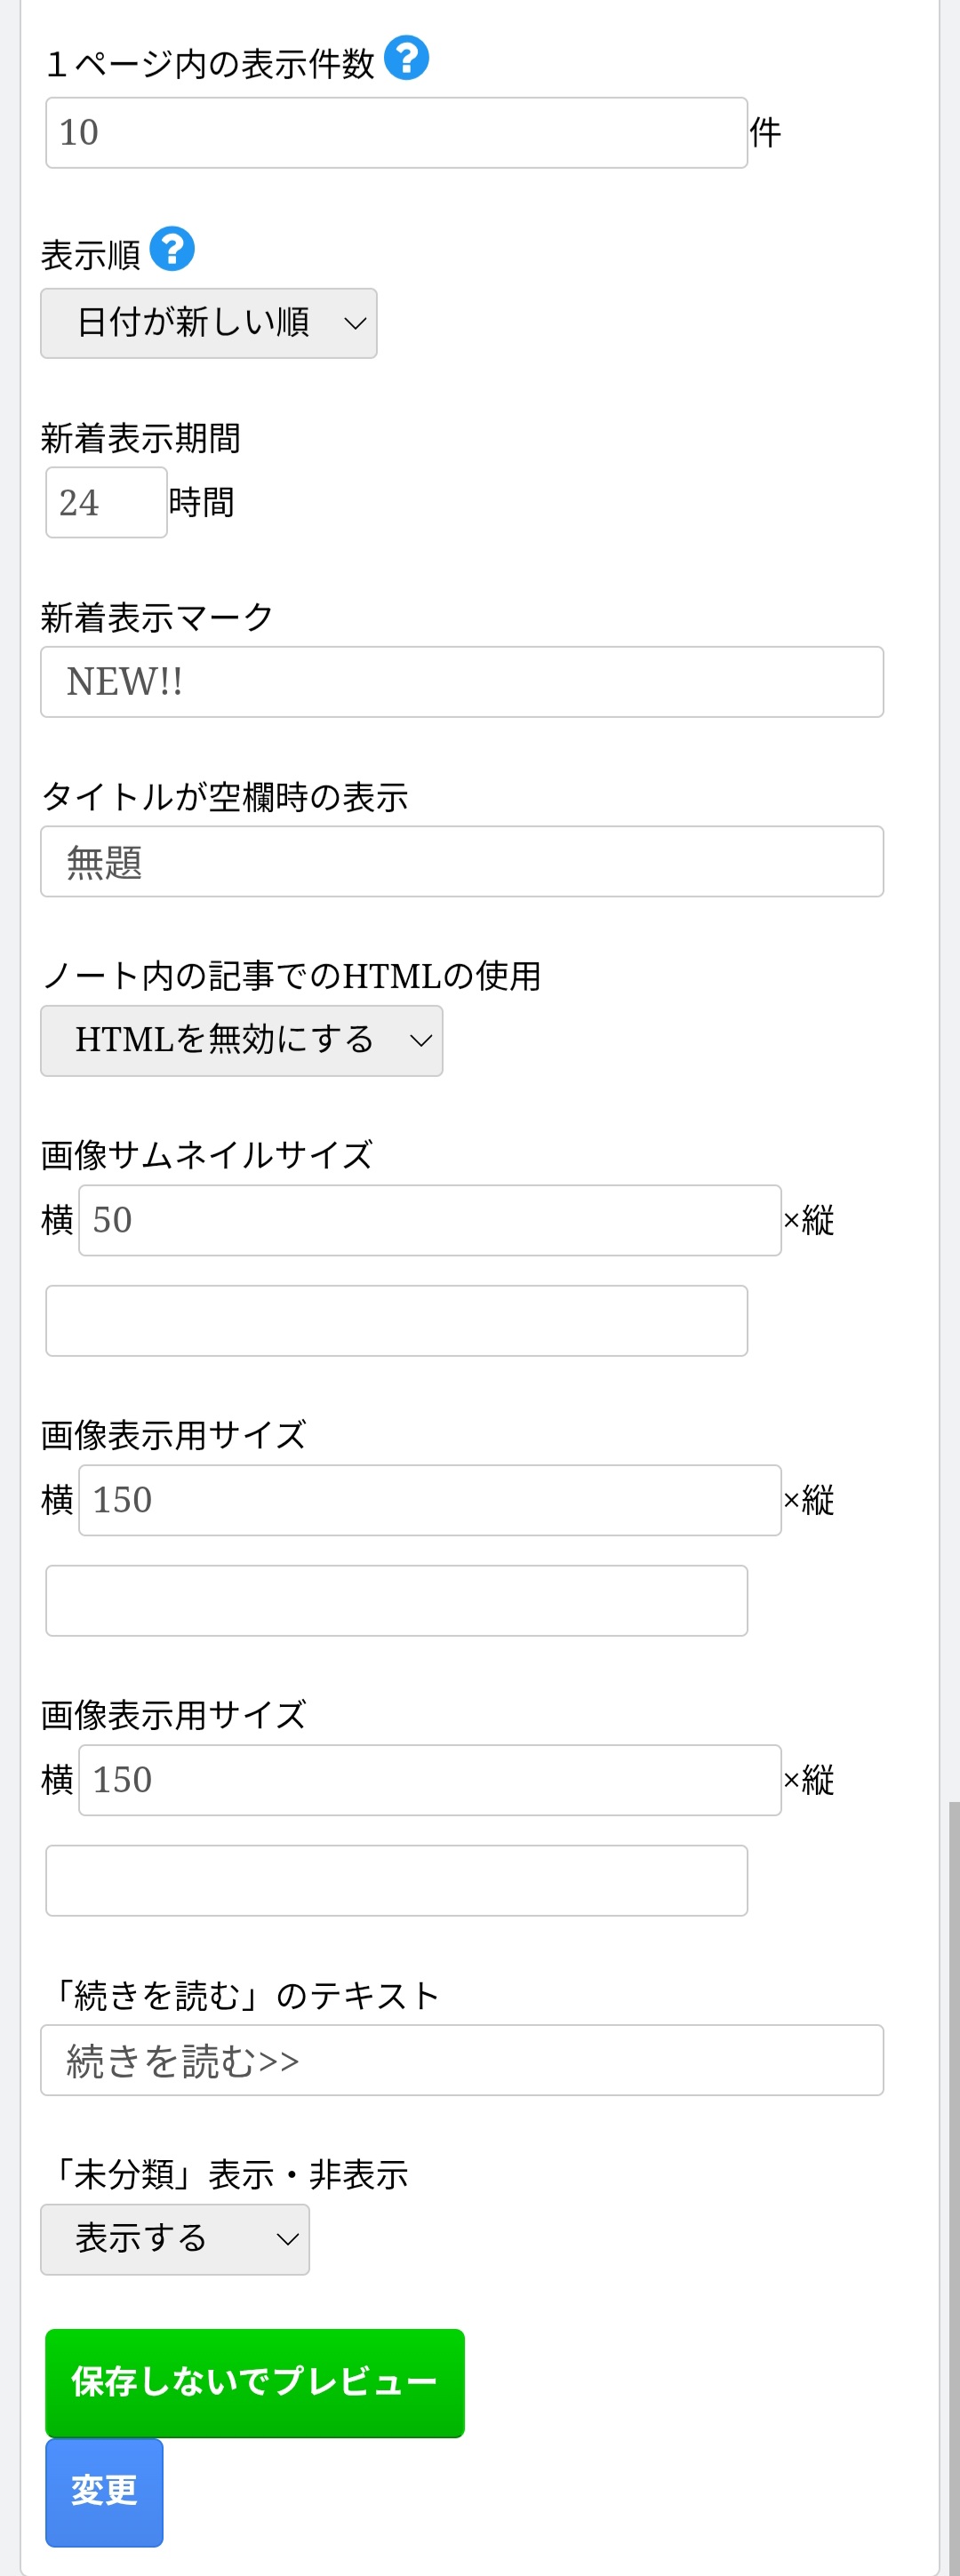This screenshot has height=2576, width=960.
Task: Open the help icon next to 表示順
Action: pos(172,249)
